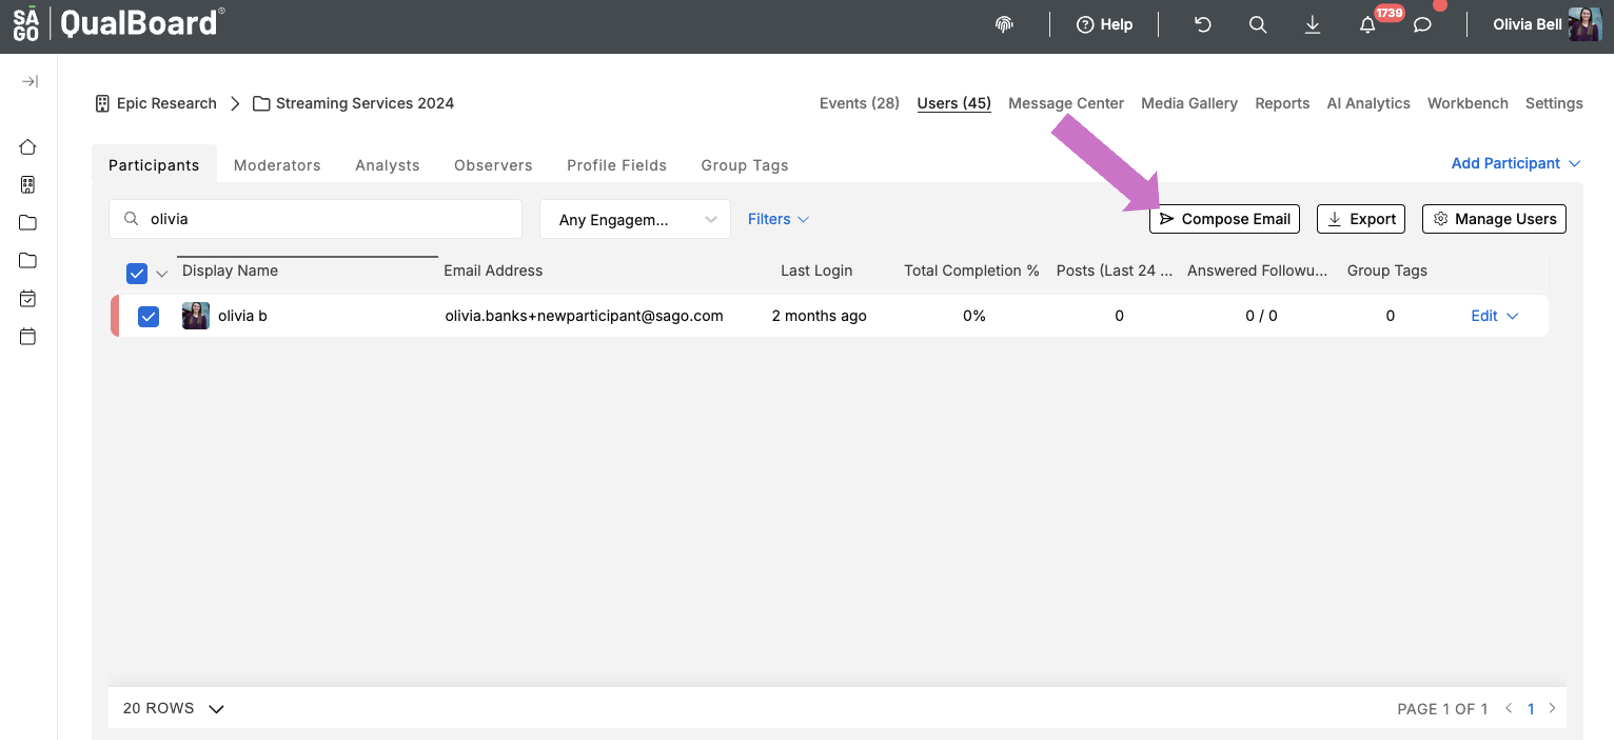Click the refresh/history arrow icon
The image size is (1614, 740).
click(x=1203, y=25)
